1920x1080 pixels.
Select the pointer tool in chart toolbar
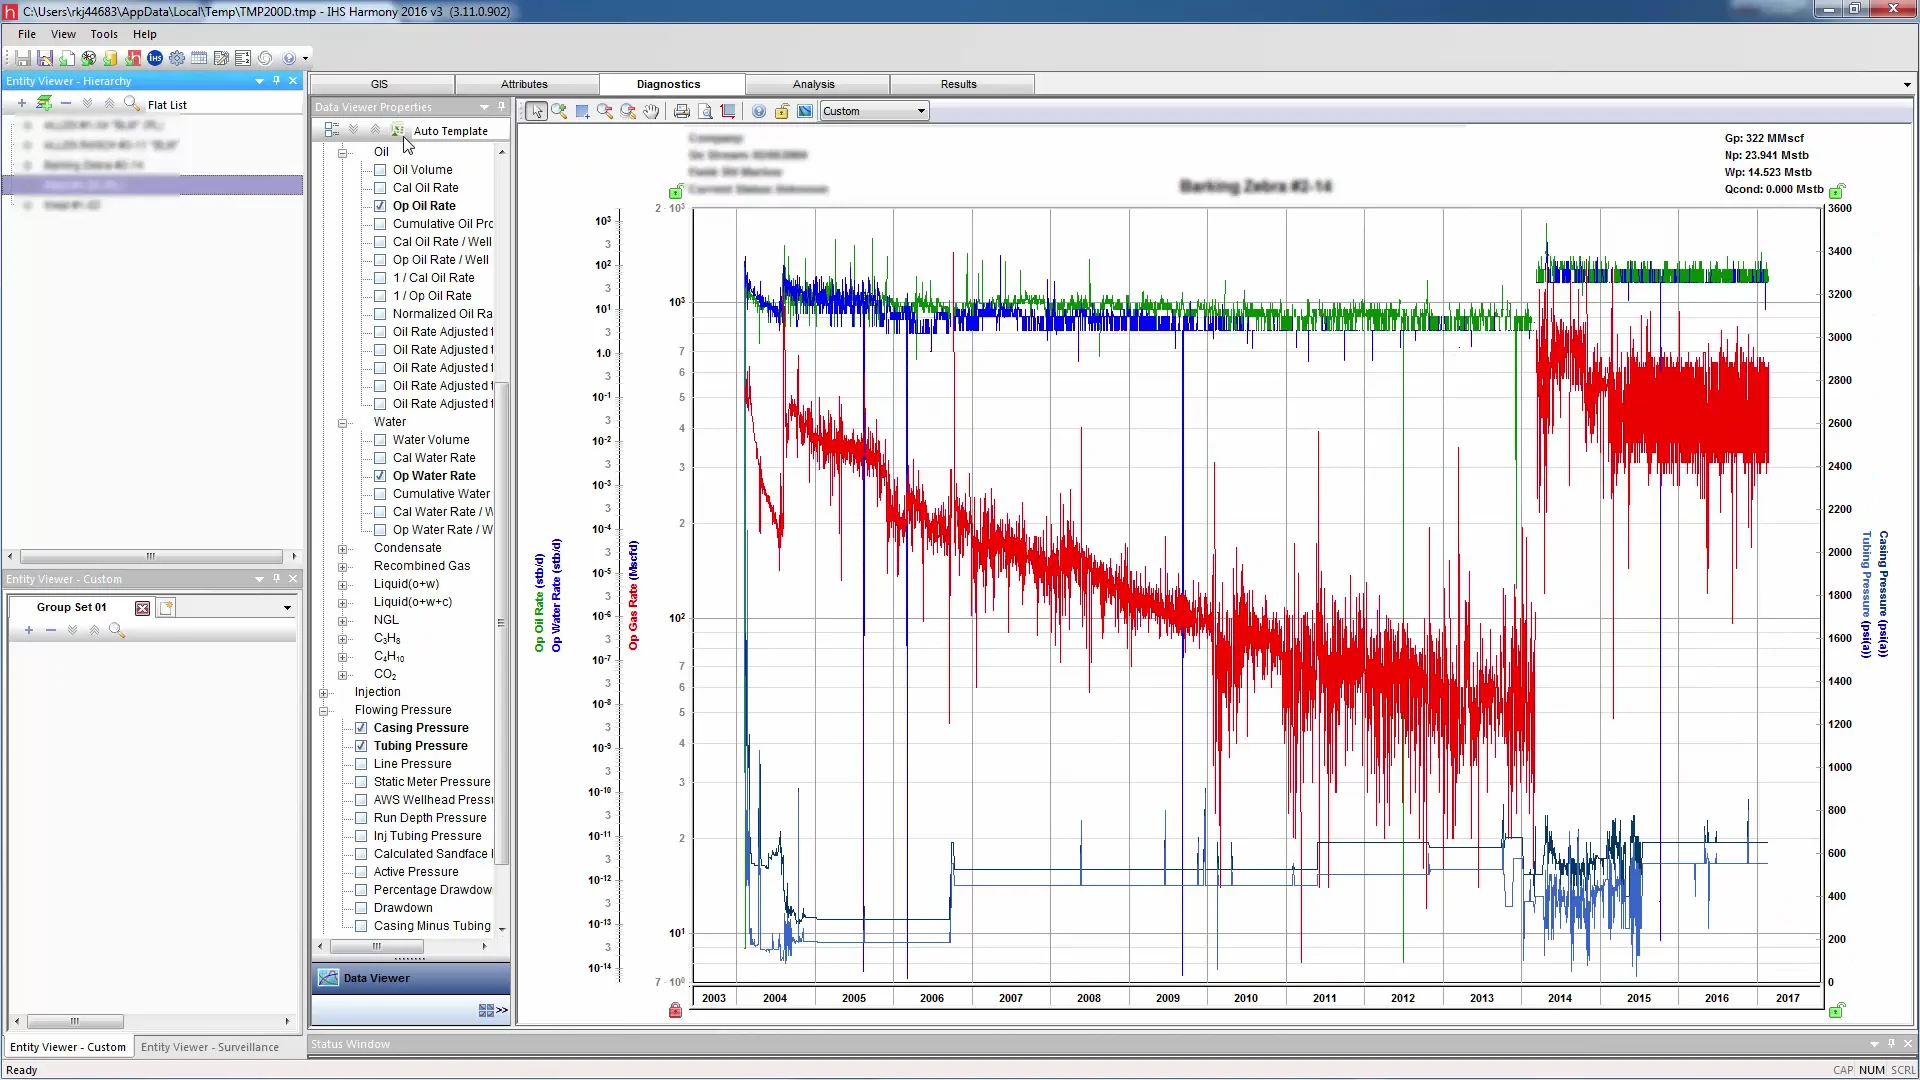coord(537,111)
